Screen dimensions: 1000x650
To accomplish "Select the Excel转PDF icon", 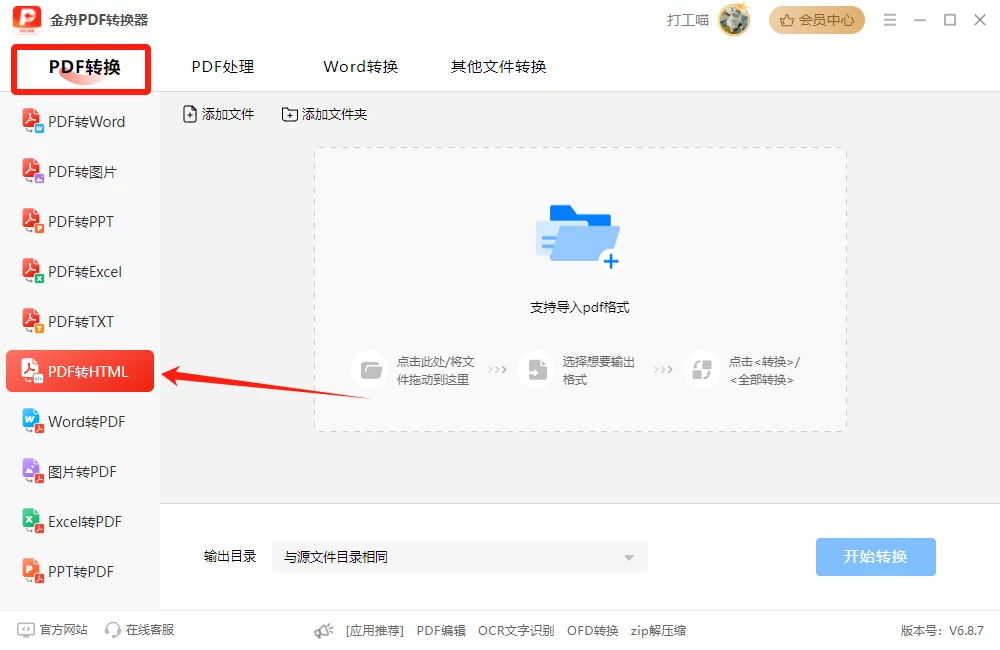I will click(32, 521).
